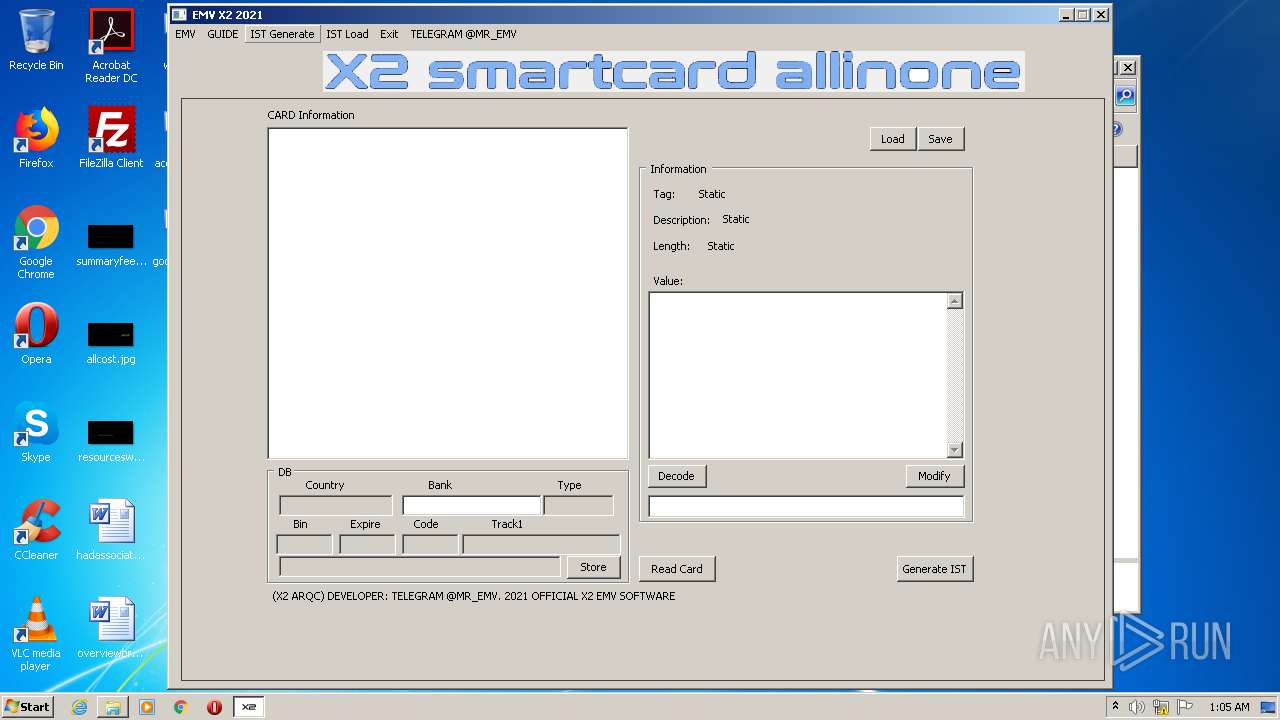Click the volume speaker tray icon
The height and width of the screenshot is (720, 1280).
1137,707
